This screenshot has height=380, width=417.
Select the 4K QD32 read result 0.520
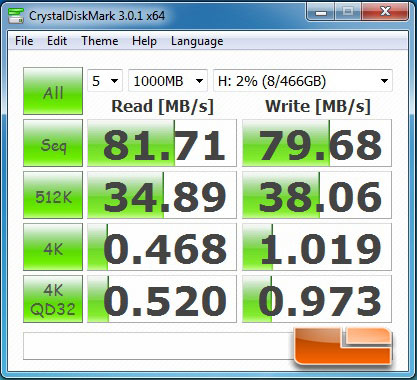click(x=162, y=299)
